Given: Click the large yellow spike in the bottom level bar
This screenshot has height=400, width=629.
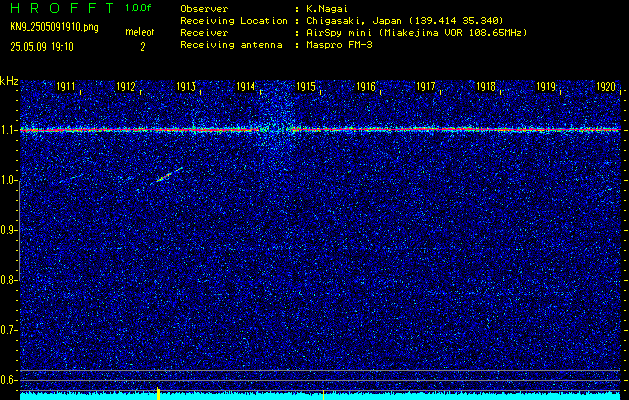Looking at the screenshot, I should 158,394.
